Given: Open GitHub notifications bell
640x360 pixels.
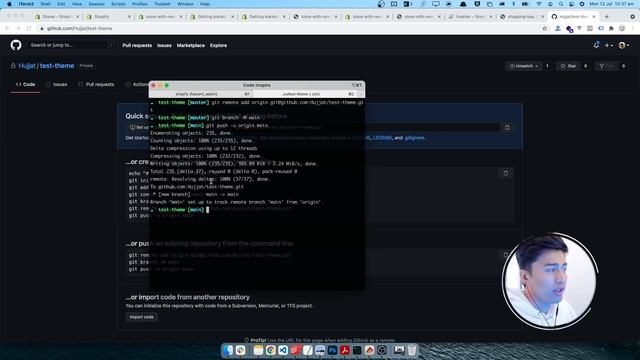Looking at the screenshot, I should [596, 45].
